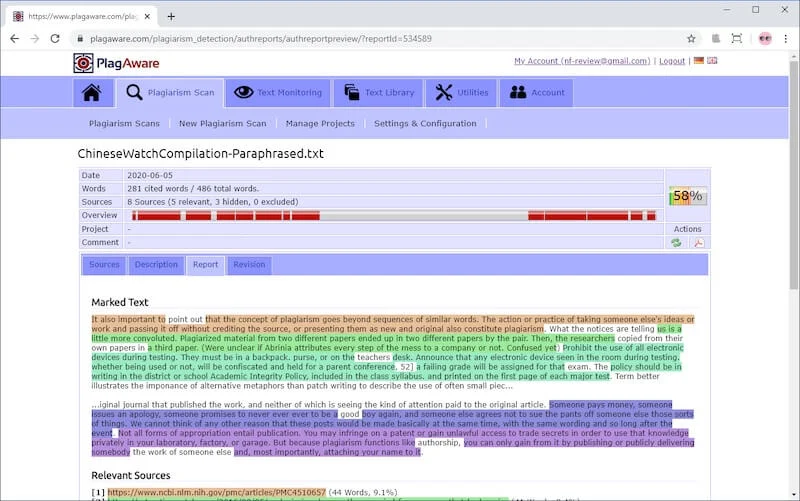The height and width of the screenshot is (501, 800).
Task: Export report with the PDF icon
Action: [699, 242]
